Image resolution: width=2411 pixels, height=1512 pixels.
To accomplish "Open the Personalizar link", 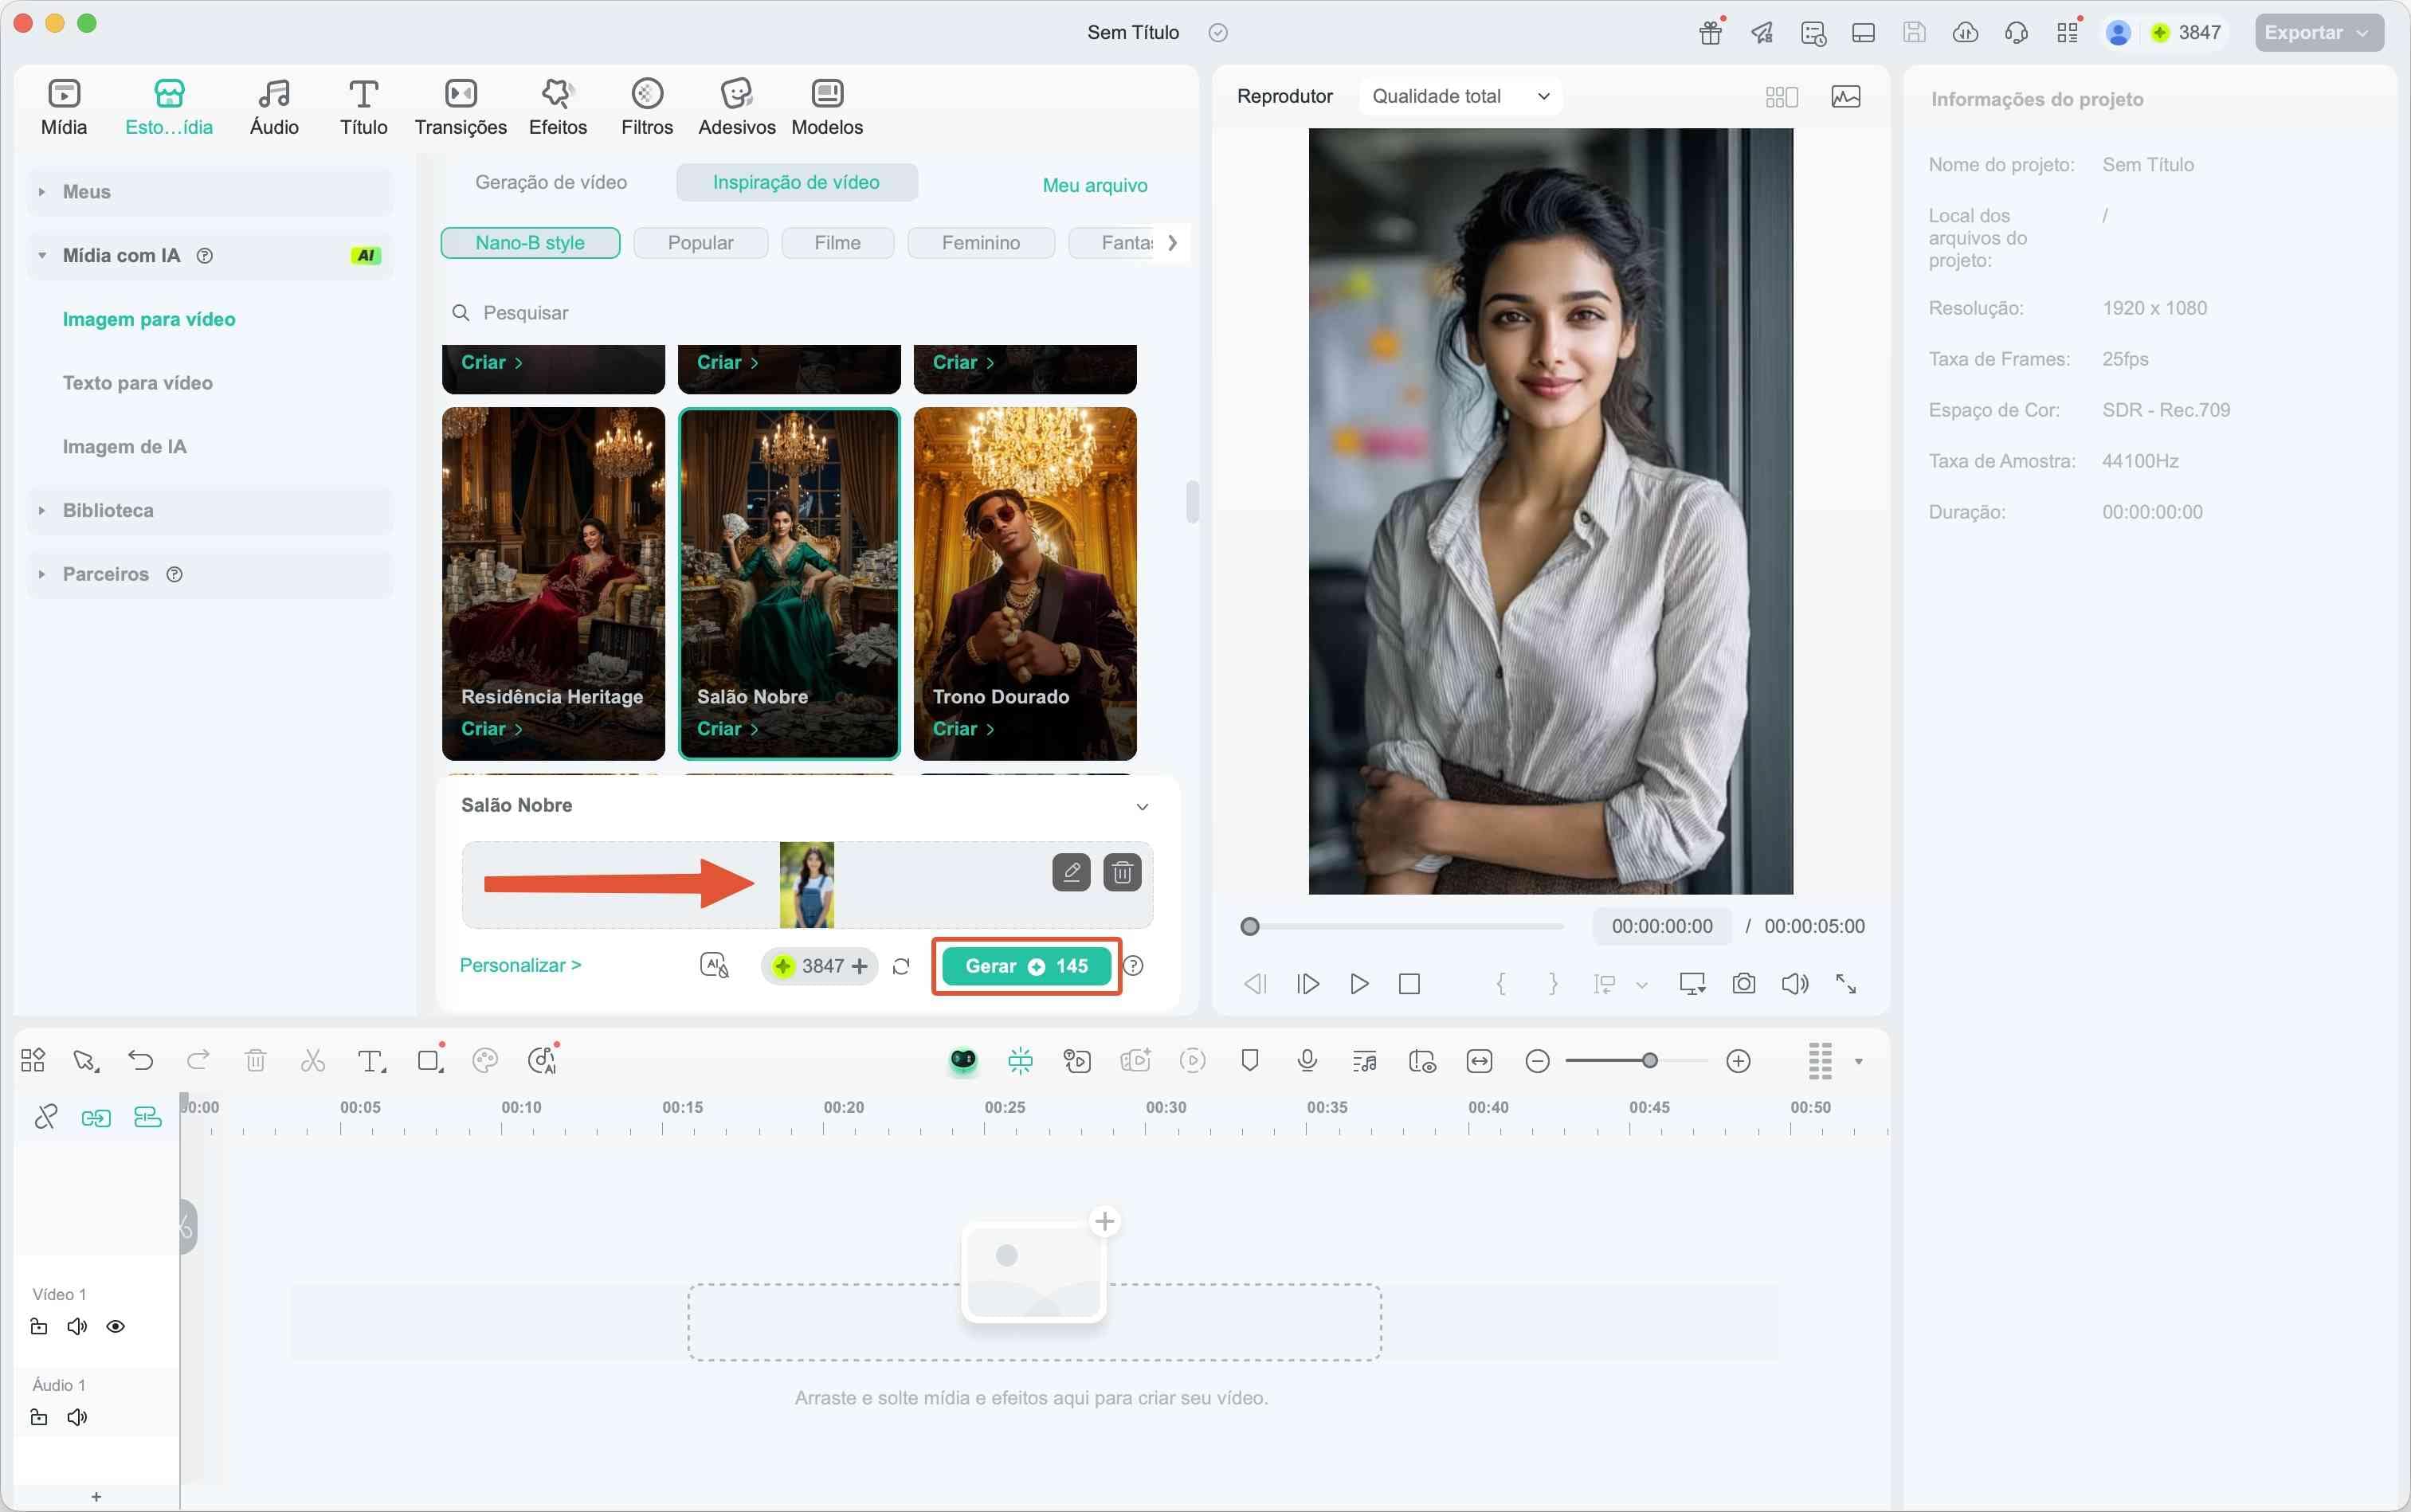I will [x=520, y=965].
